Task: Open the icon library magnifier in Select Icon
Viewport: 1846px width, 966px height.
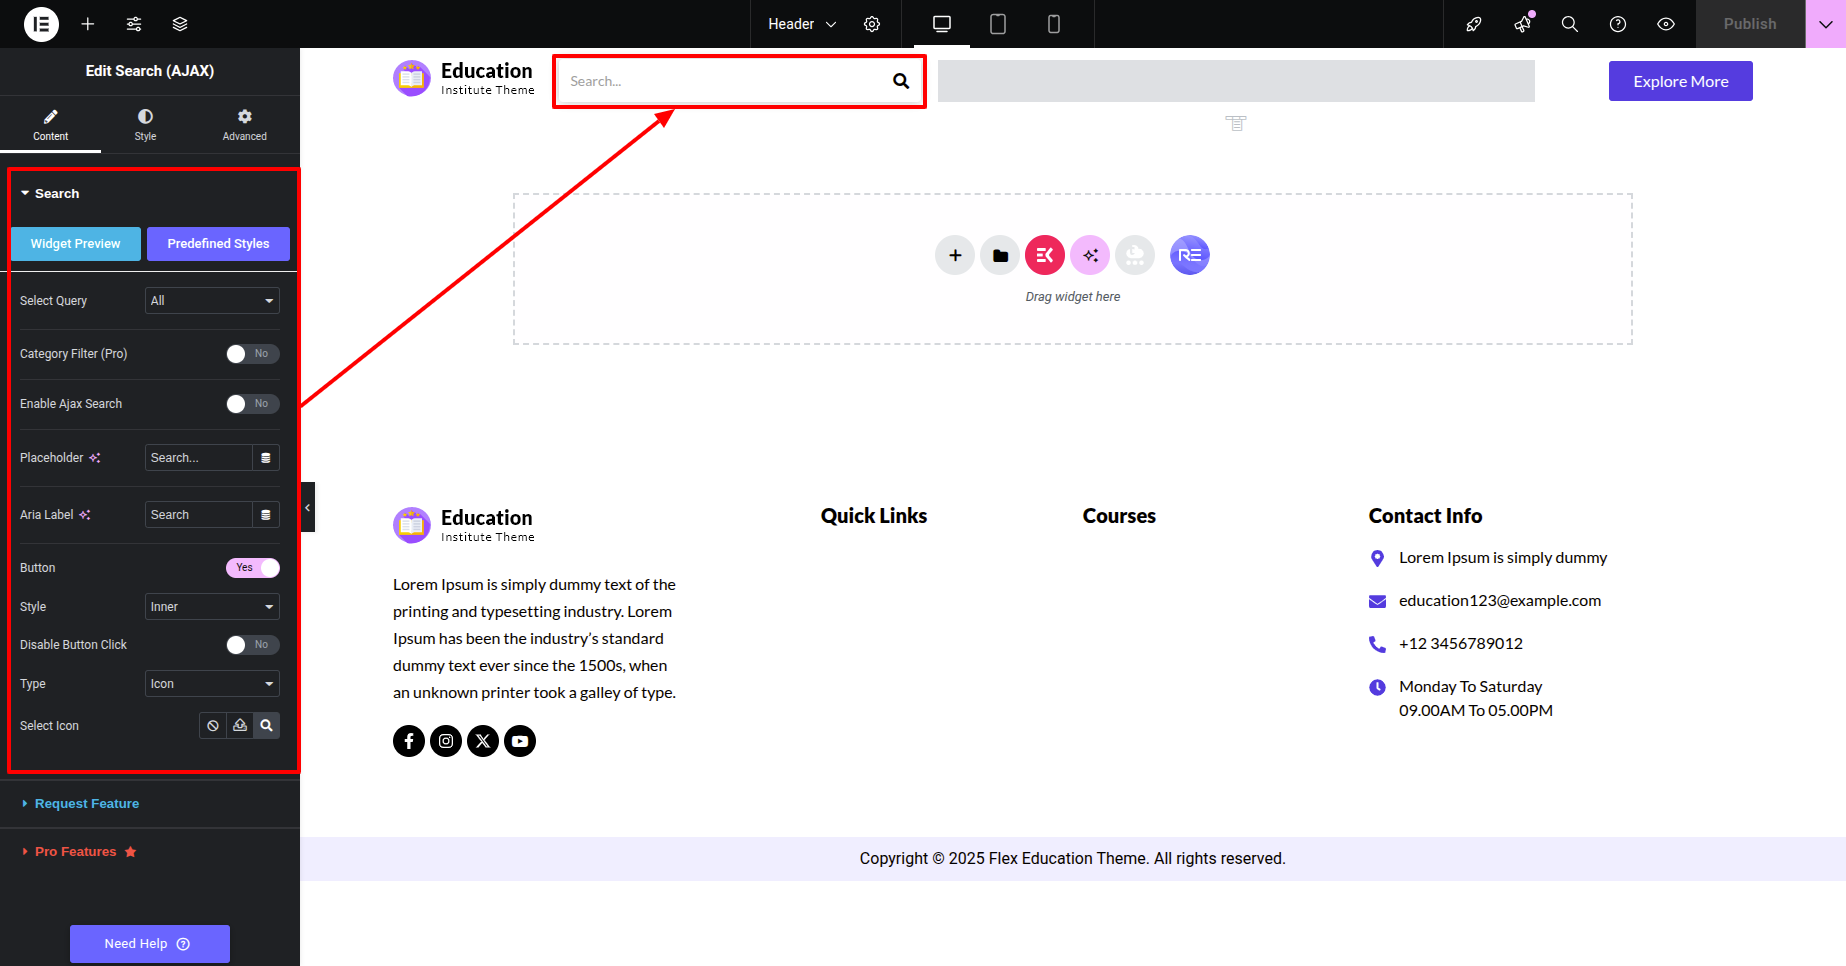Action: tap(267, 726)
